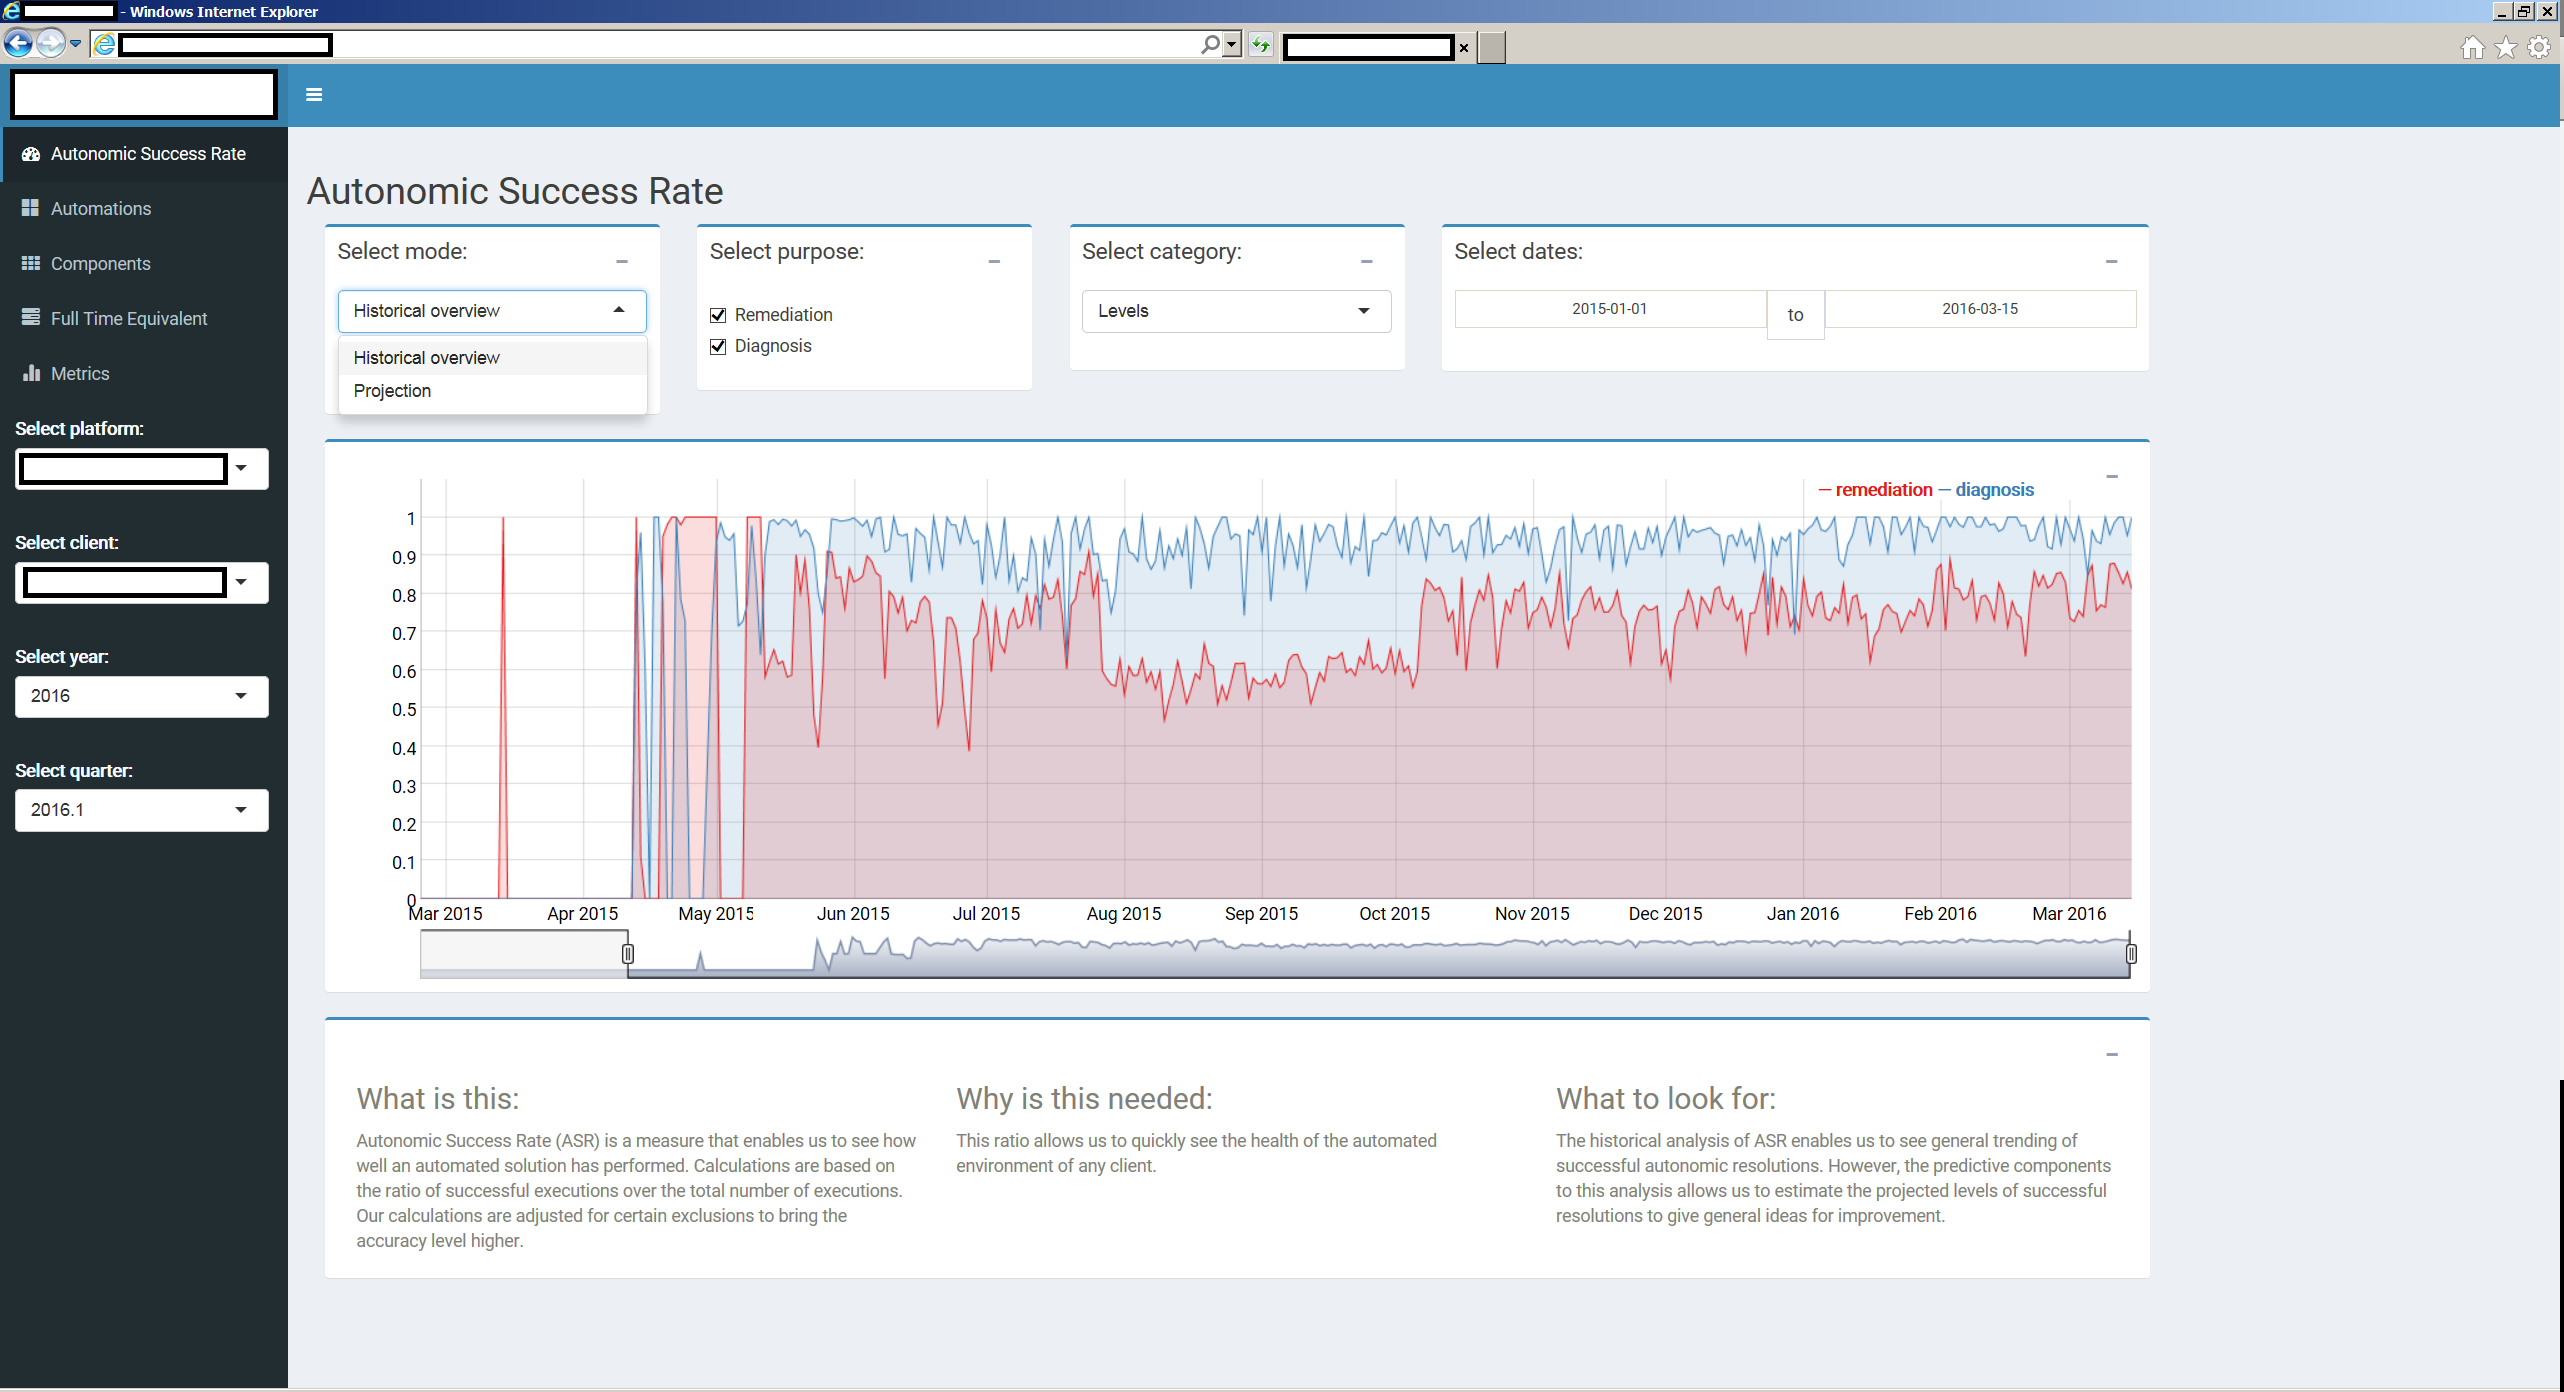Click the Components table icon
Image resolution: width=2564 pixels, height=1392 pixels.
[x=30, y=263]
